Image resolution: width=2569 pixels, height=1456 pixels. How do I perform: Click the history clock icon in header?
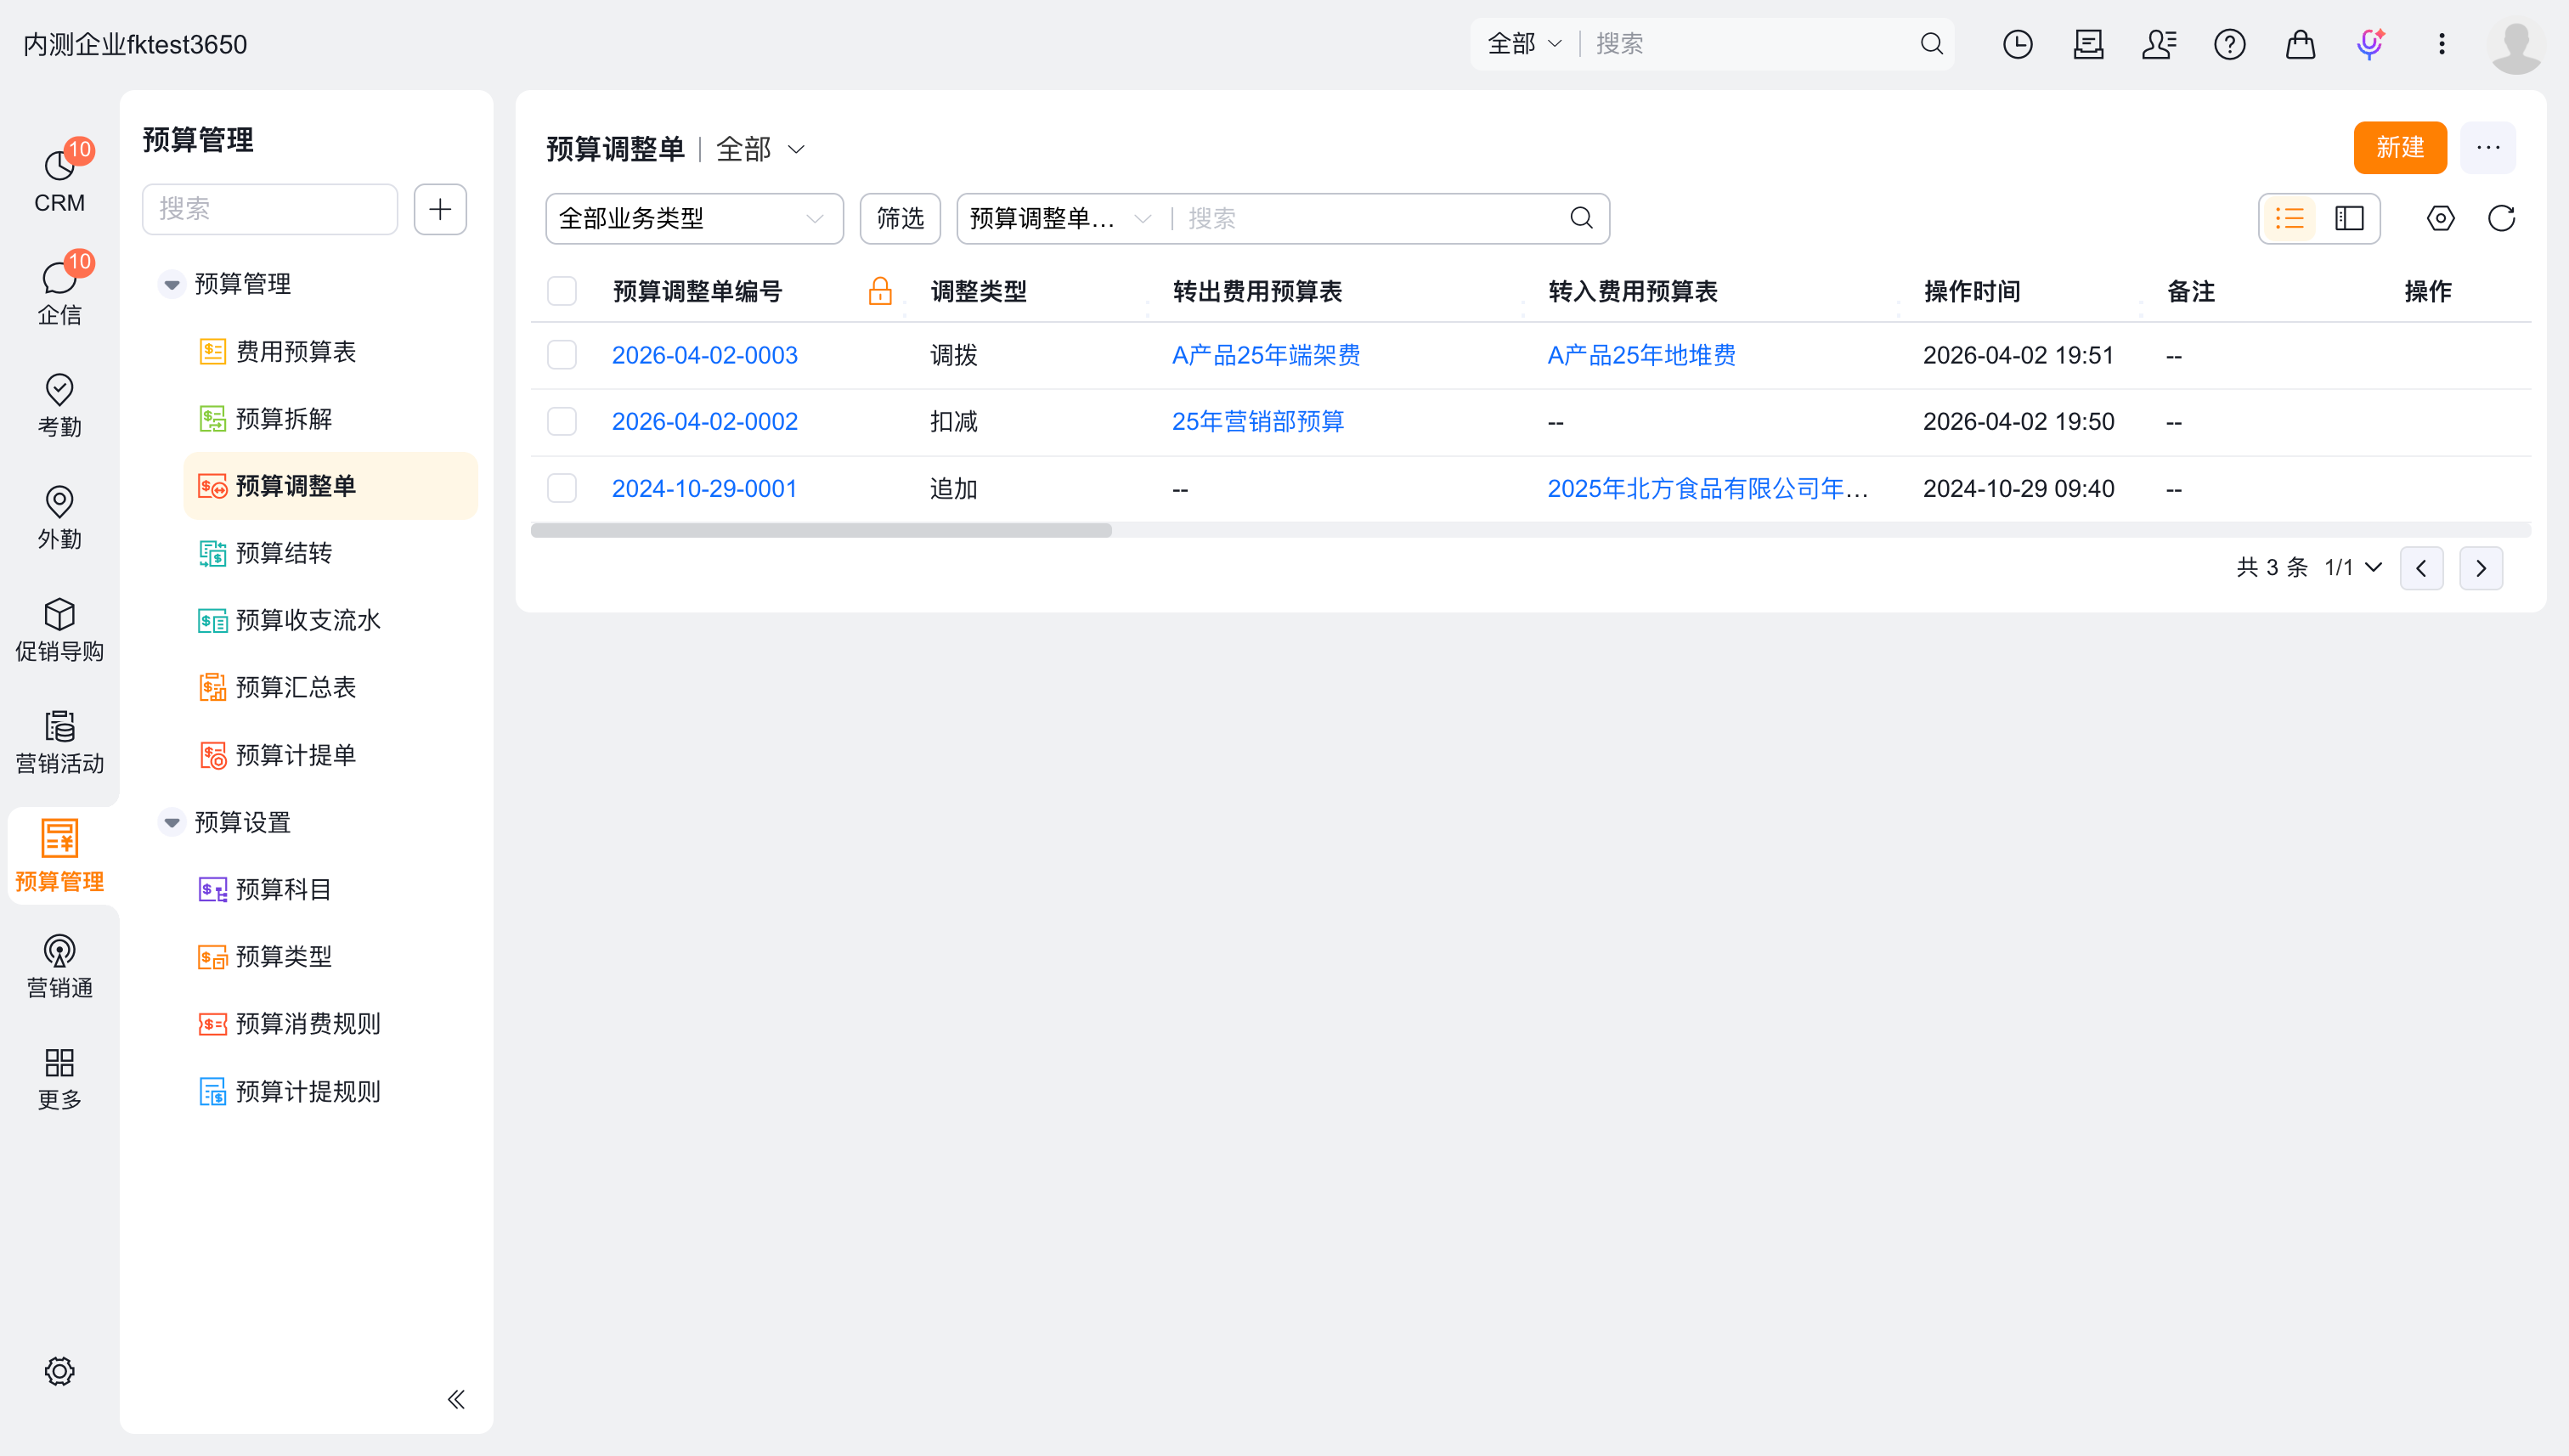[2018, 44]
